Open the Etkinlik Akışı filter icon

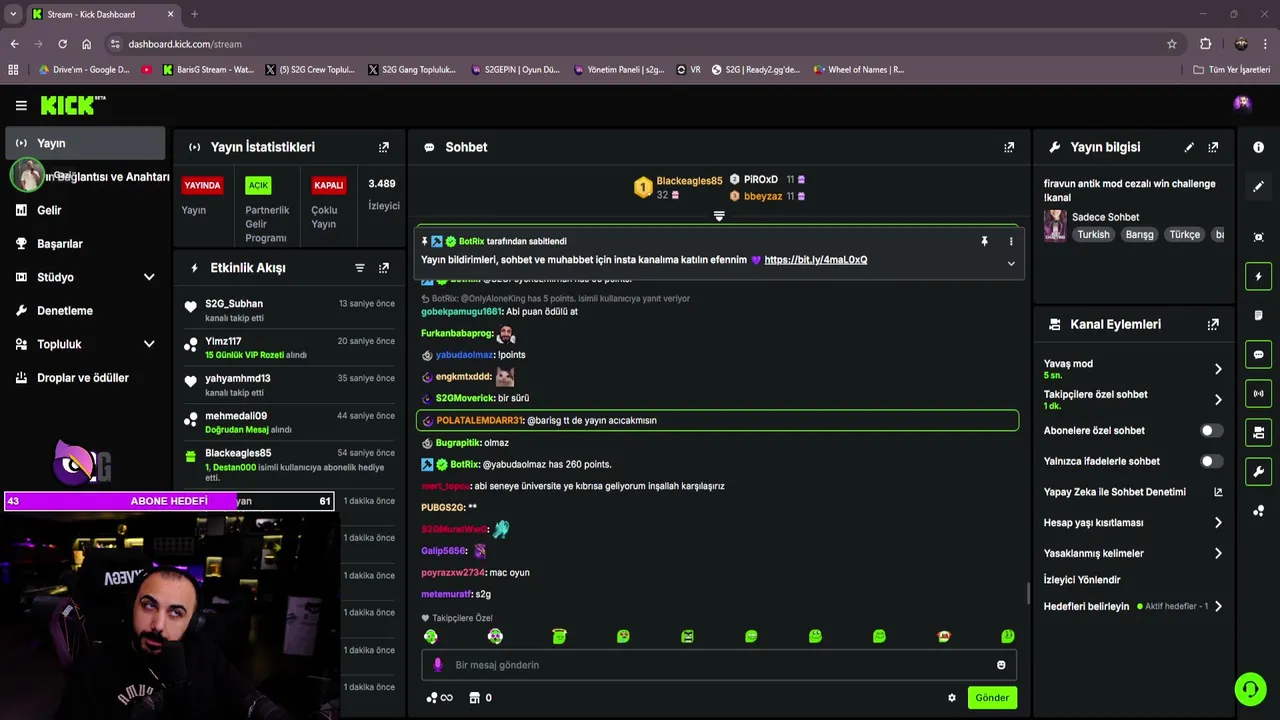(360, 268)
